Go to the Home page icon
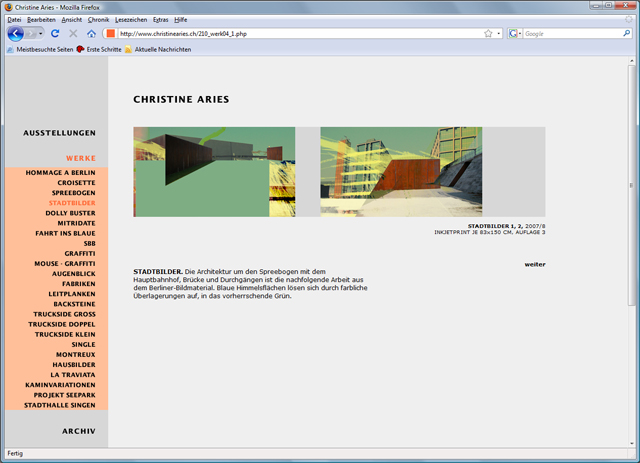Screen dimensions: 640x463 [x=91, y=33]
